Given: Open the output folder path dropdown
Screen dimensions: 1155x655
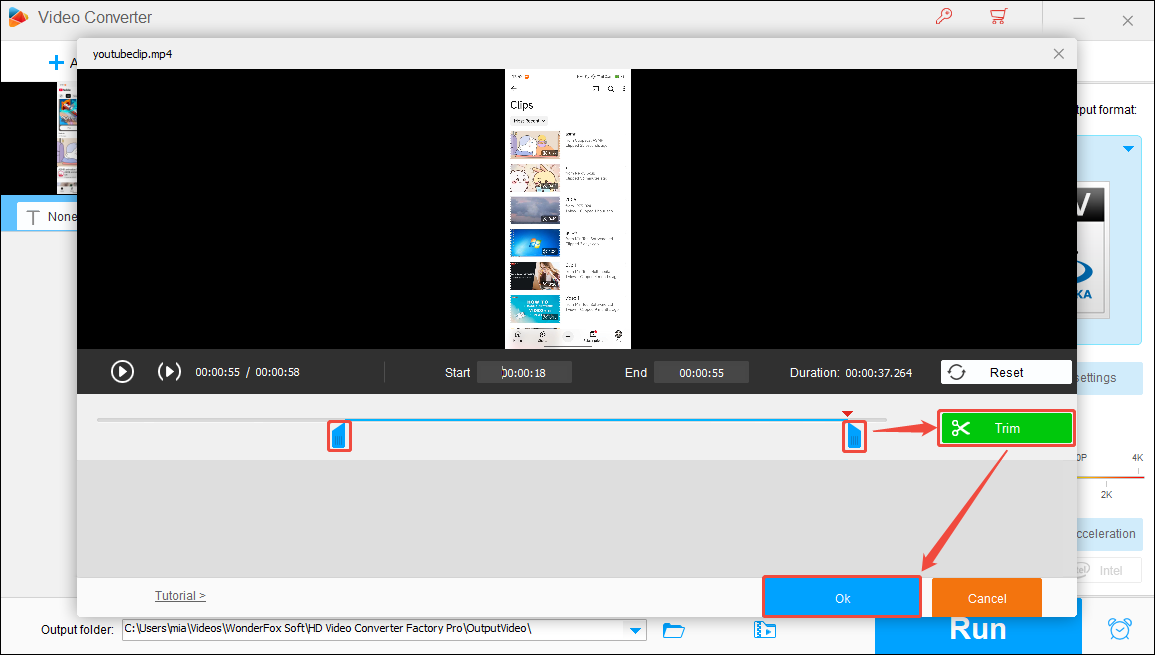Looking at the screenshot, I should (635, 630).
